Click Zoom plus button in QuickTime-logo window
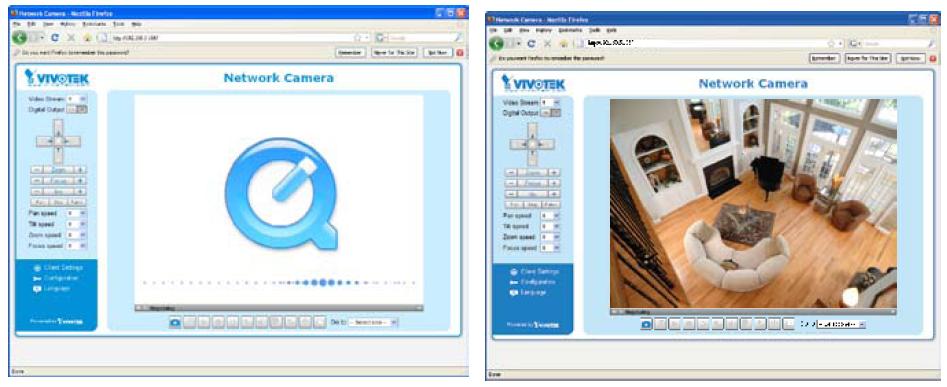 point(81,170)
